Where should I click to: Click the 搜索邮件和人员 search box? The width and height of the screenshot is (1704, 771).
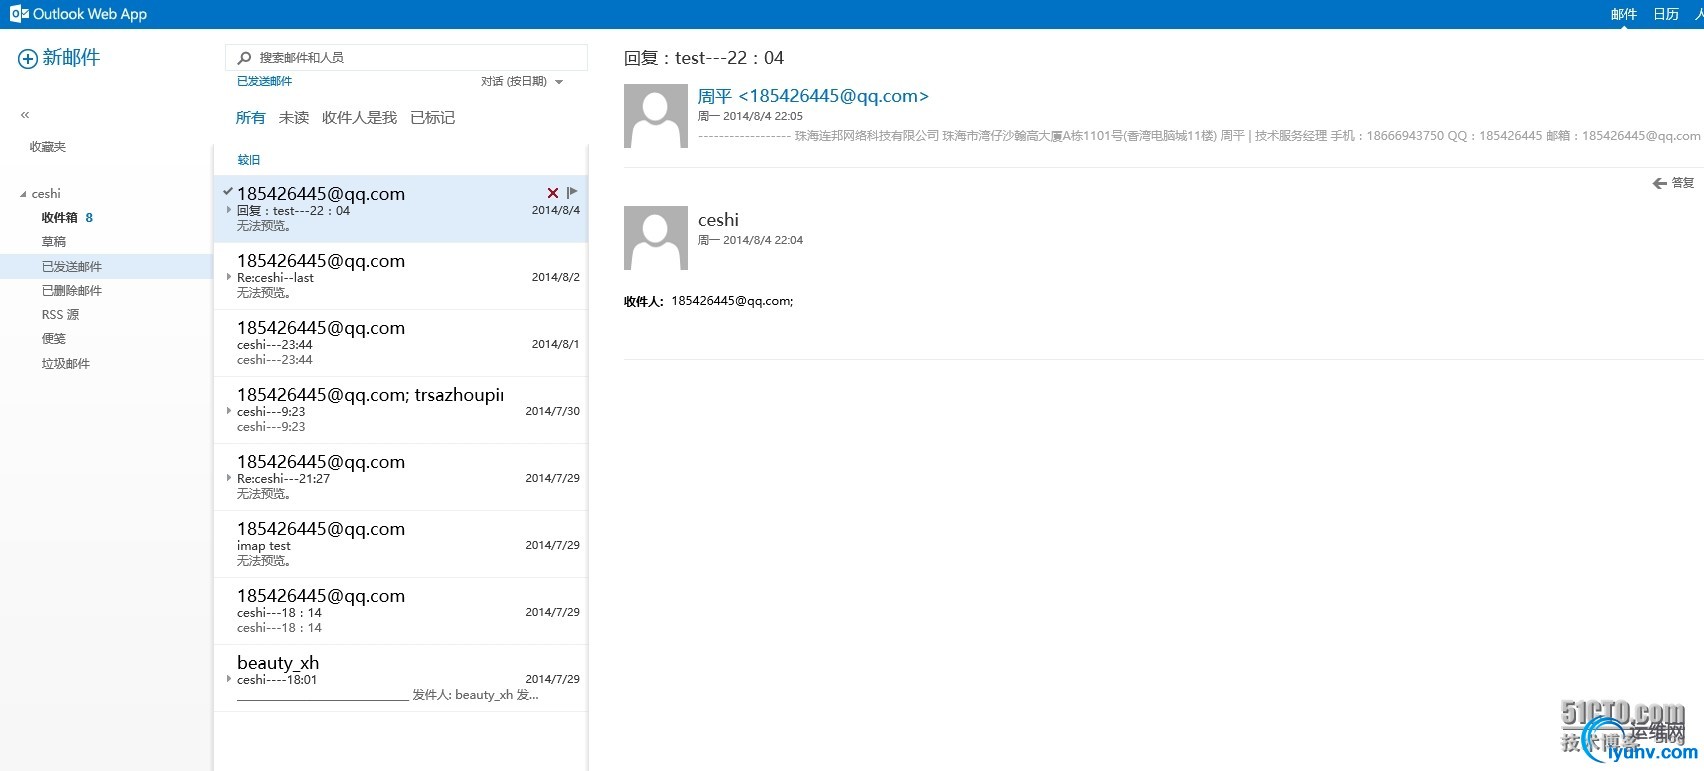coord(407,58)
